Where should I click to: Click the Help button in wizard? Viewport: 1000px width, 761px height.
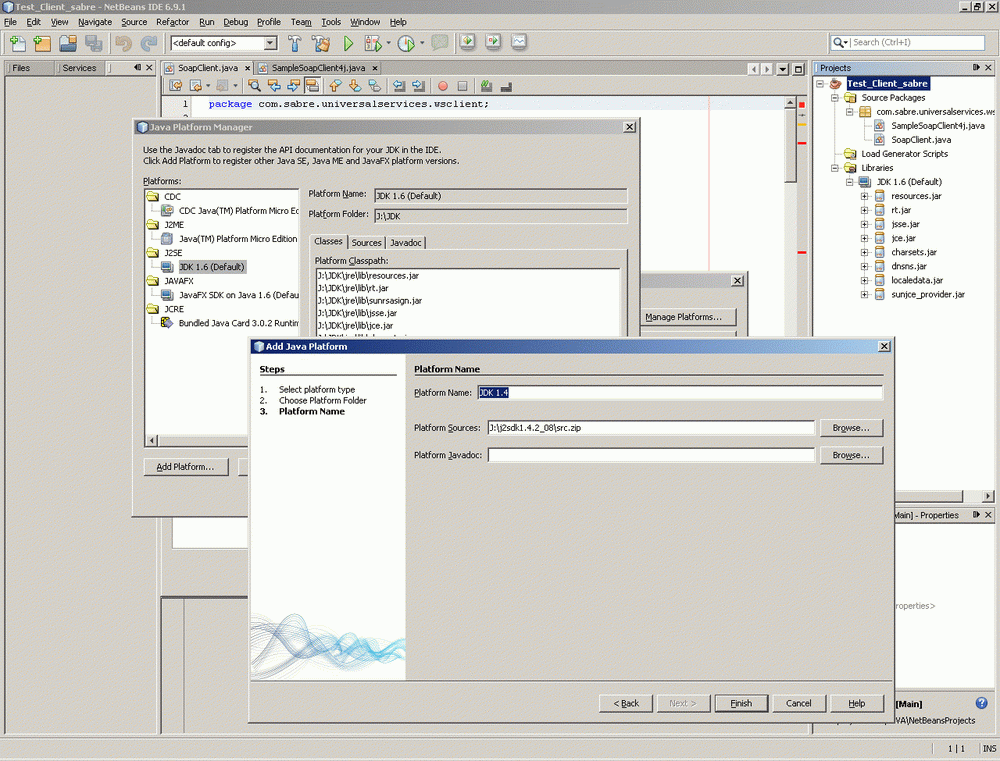(857, 703)
